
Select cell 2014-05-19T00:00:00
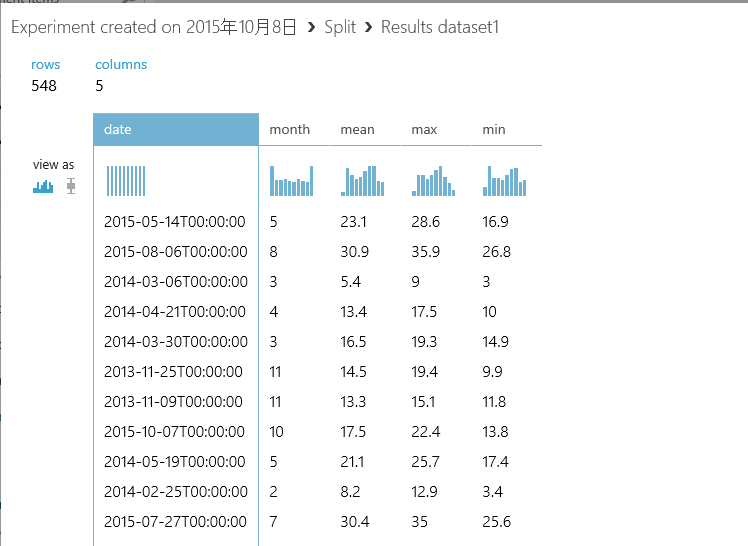(x=175, y=462)
